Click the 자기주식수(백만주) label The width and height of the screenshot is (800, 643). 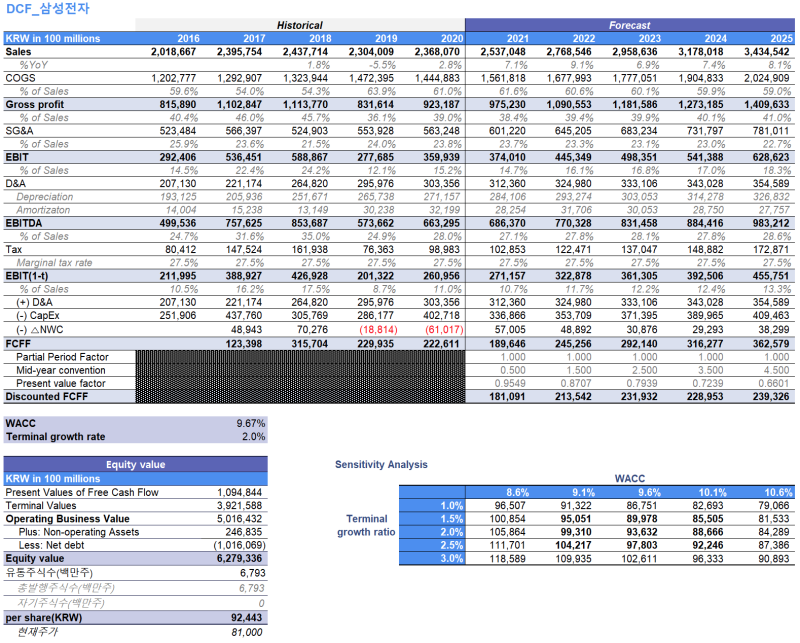tap(60, 603)
